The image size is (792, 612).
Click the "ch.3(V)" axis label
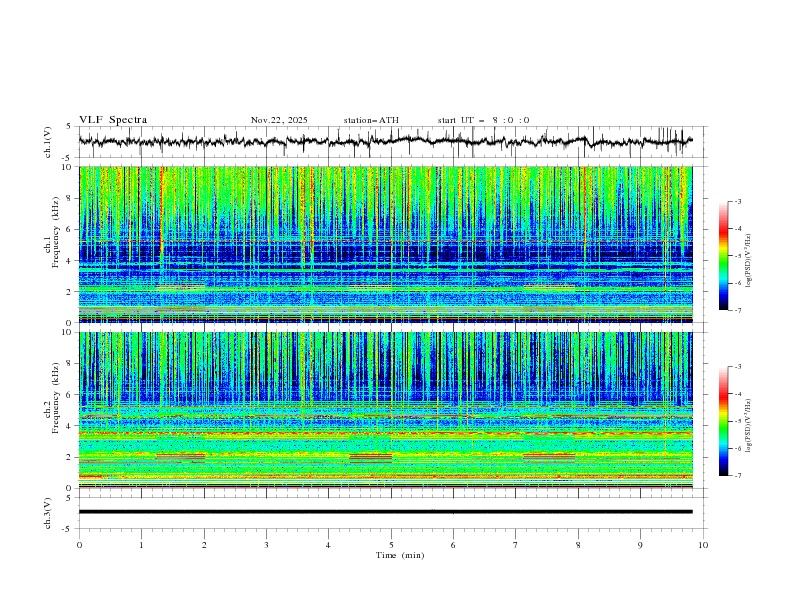(48, 513)
